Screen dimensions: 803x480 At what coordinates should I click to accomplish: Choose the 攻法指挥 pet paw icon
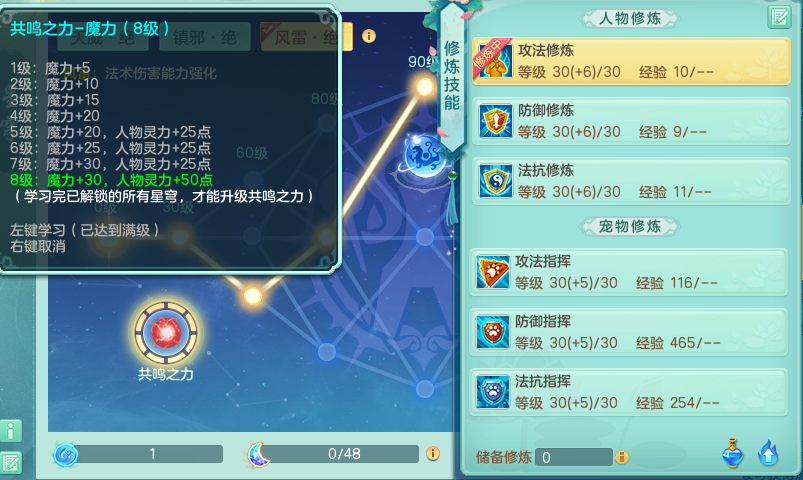click(x=493, y=272)
